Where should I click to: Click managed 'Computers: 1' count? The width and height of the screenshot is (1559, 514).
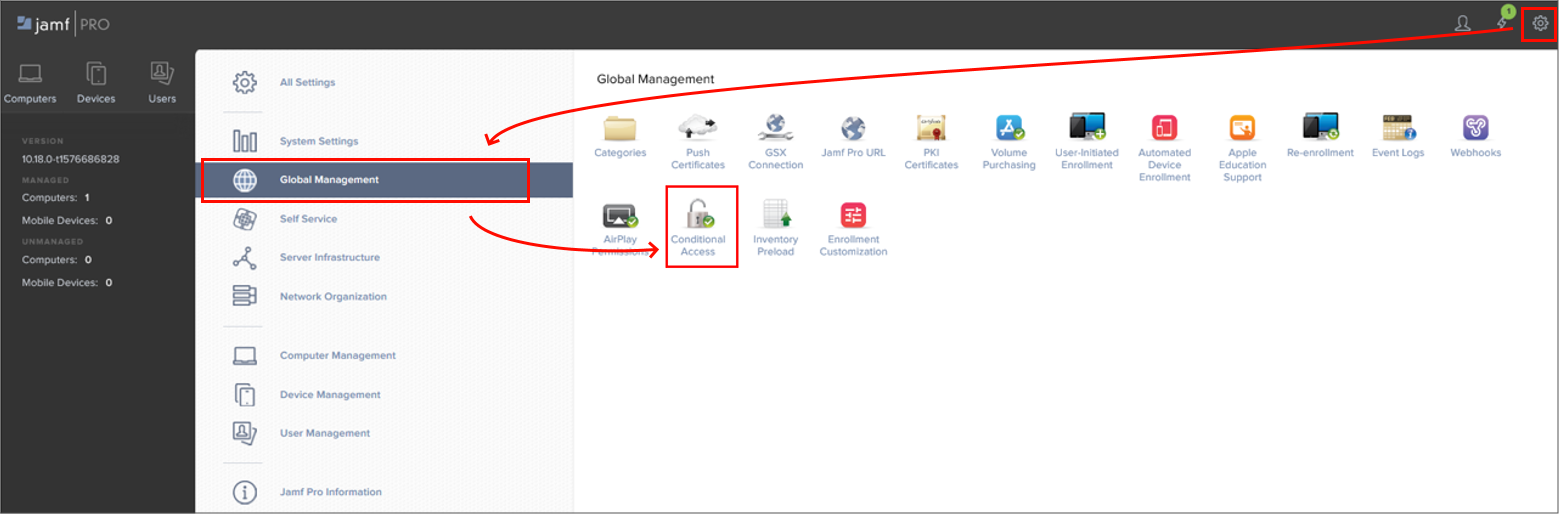pos(55,198)
